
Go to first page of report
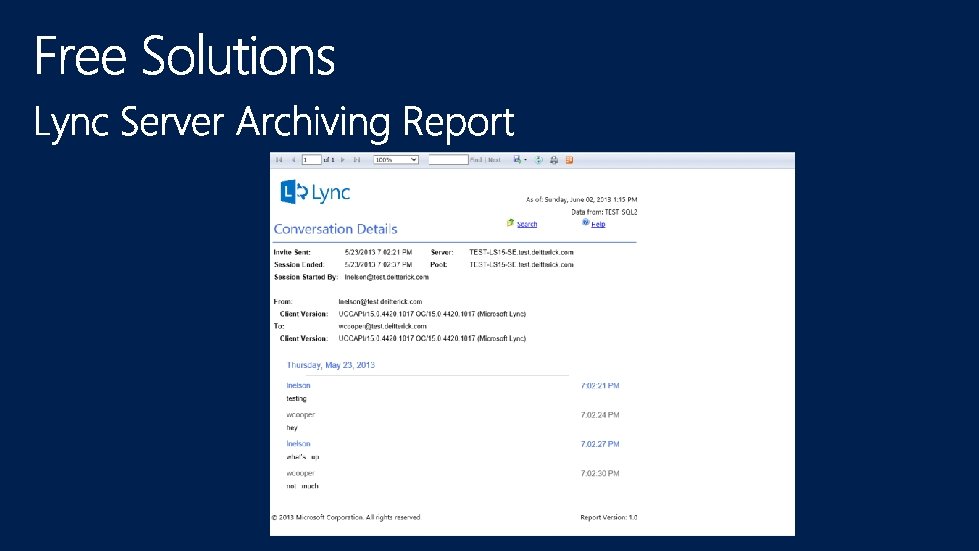pos(279,160)
